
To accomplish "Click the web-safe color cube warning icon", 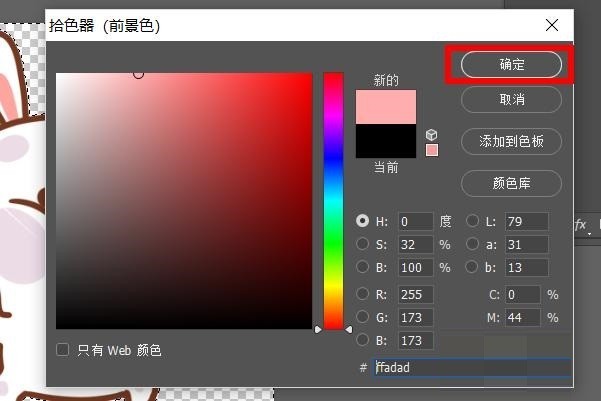I will (x=432, y=134).
